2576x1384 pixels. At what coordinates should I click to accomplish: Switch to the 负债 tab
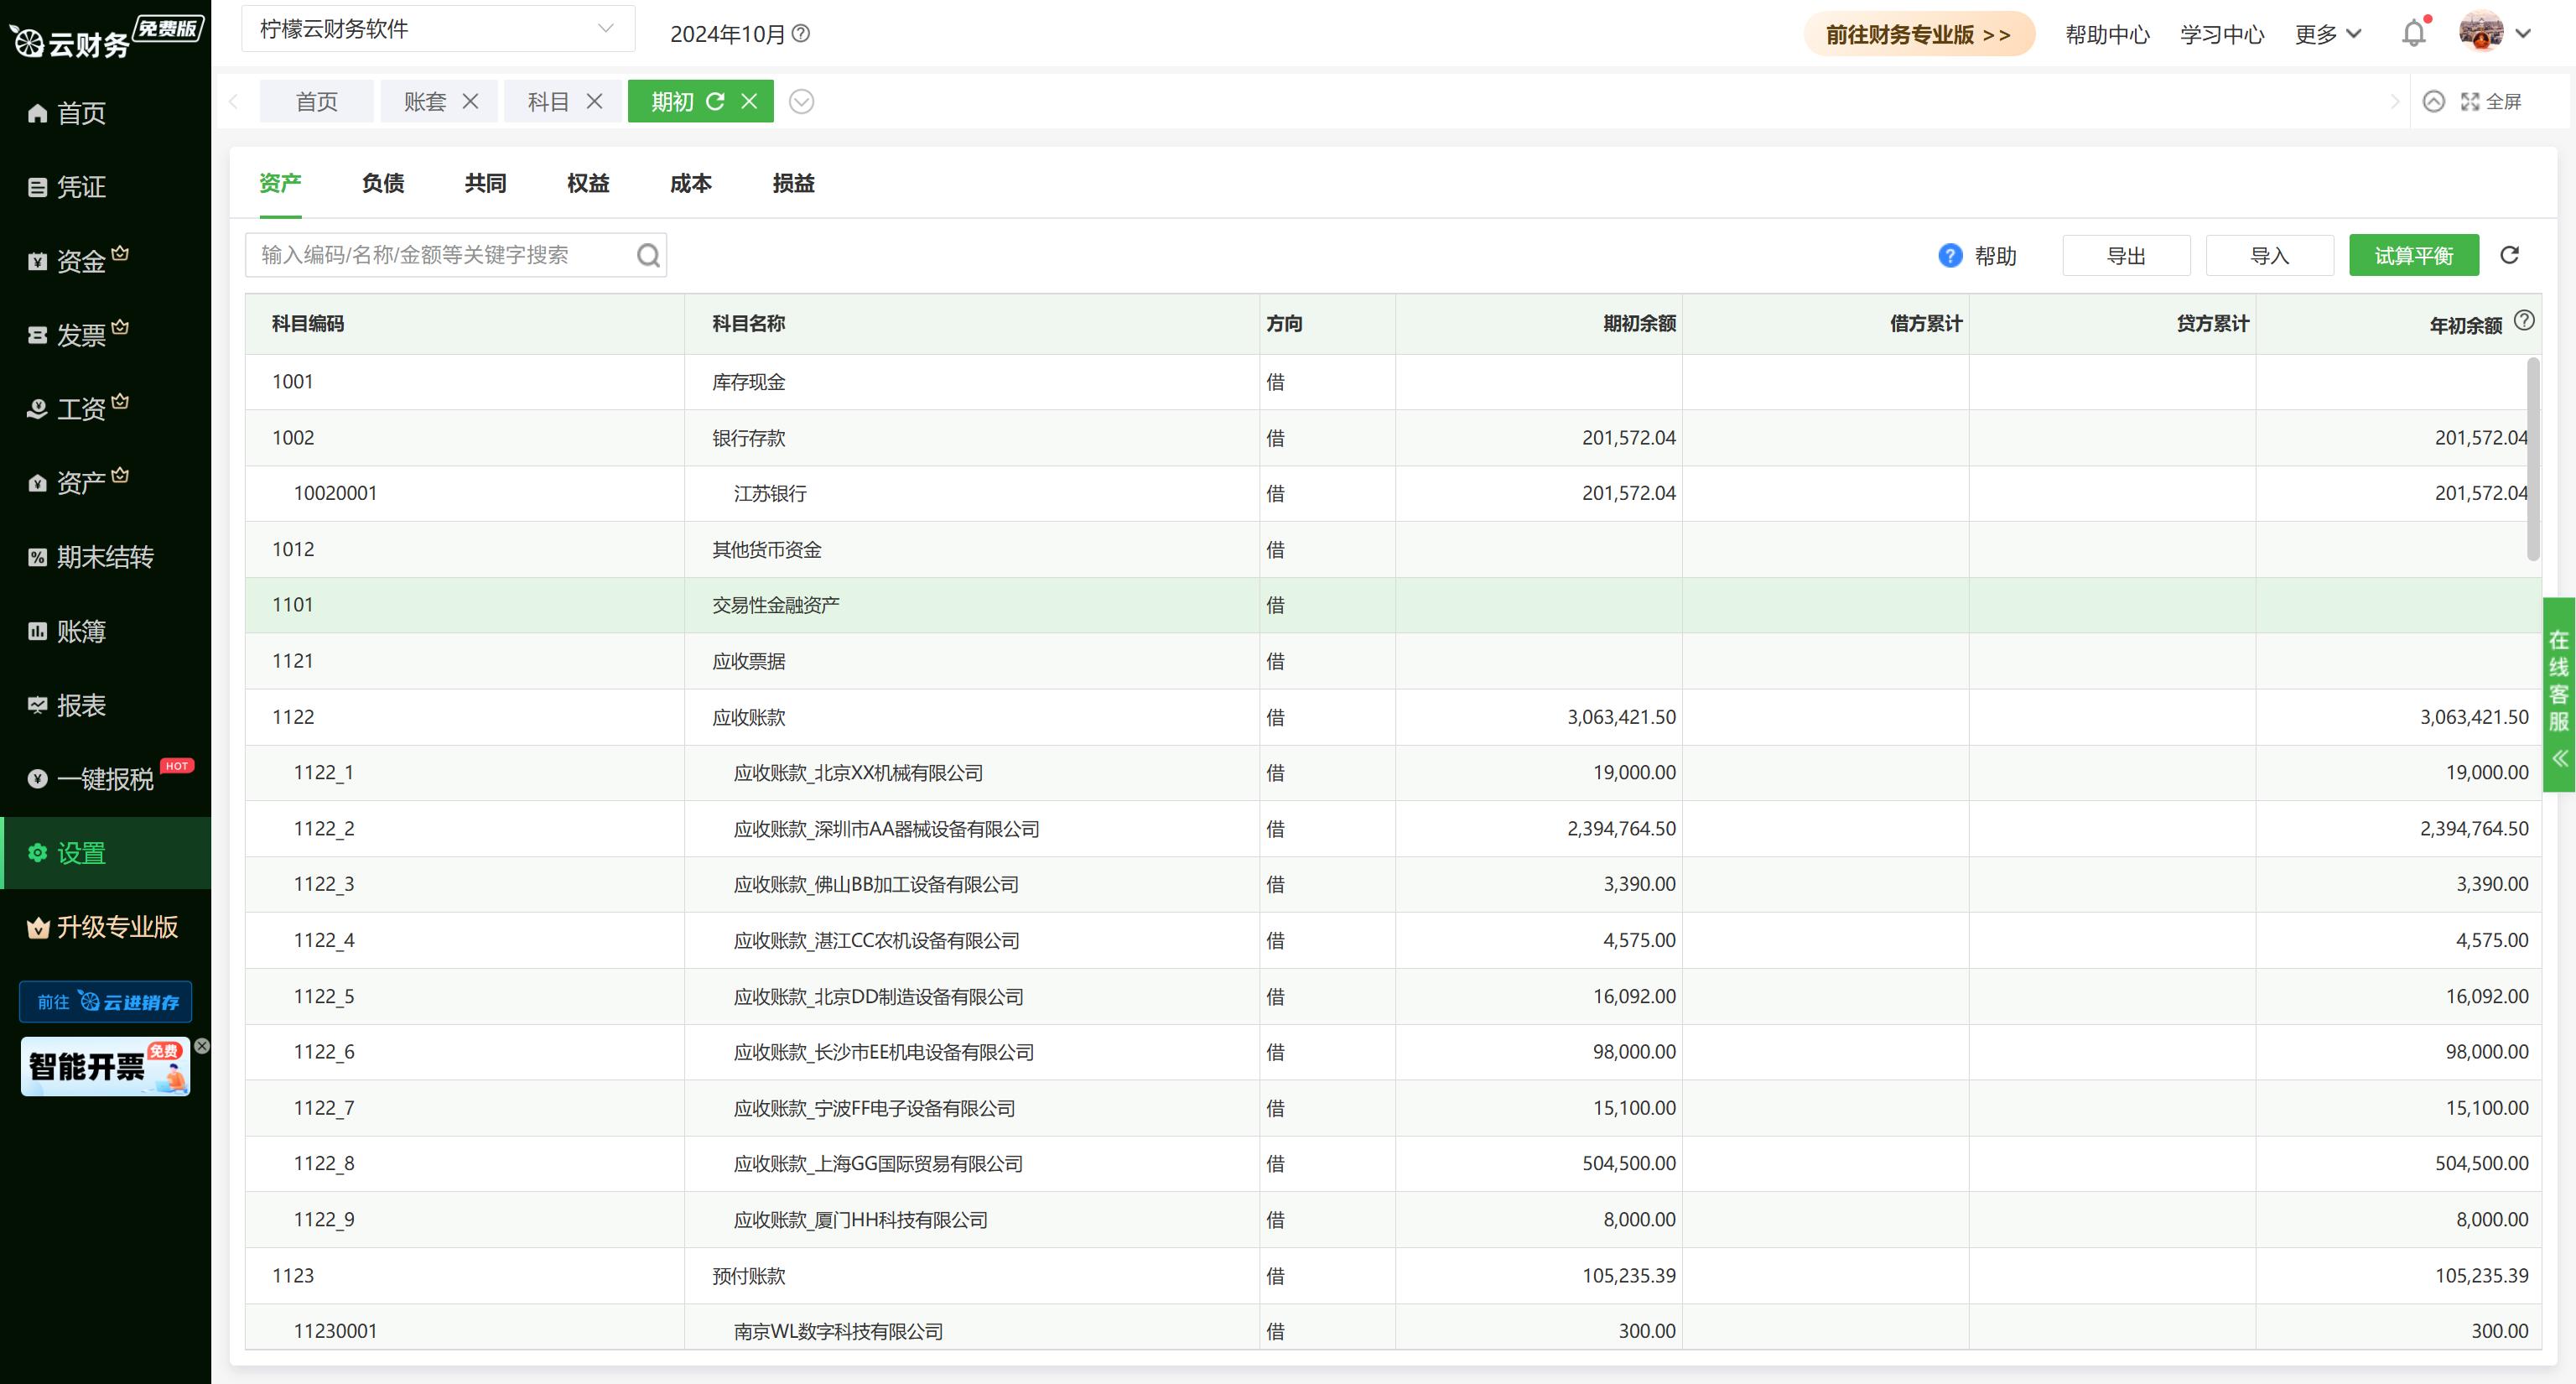(383, 183)
